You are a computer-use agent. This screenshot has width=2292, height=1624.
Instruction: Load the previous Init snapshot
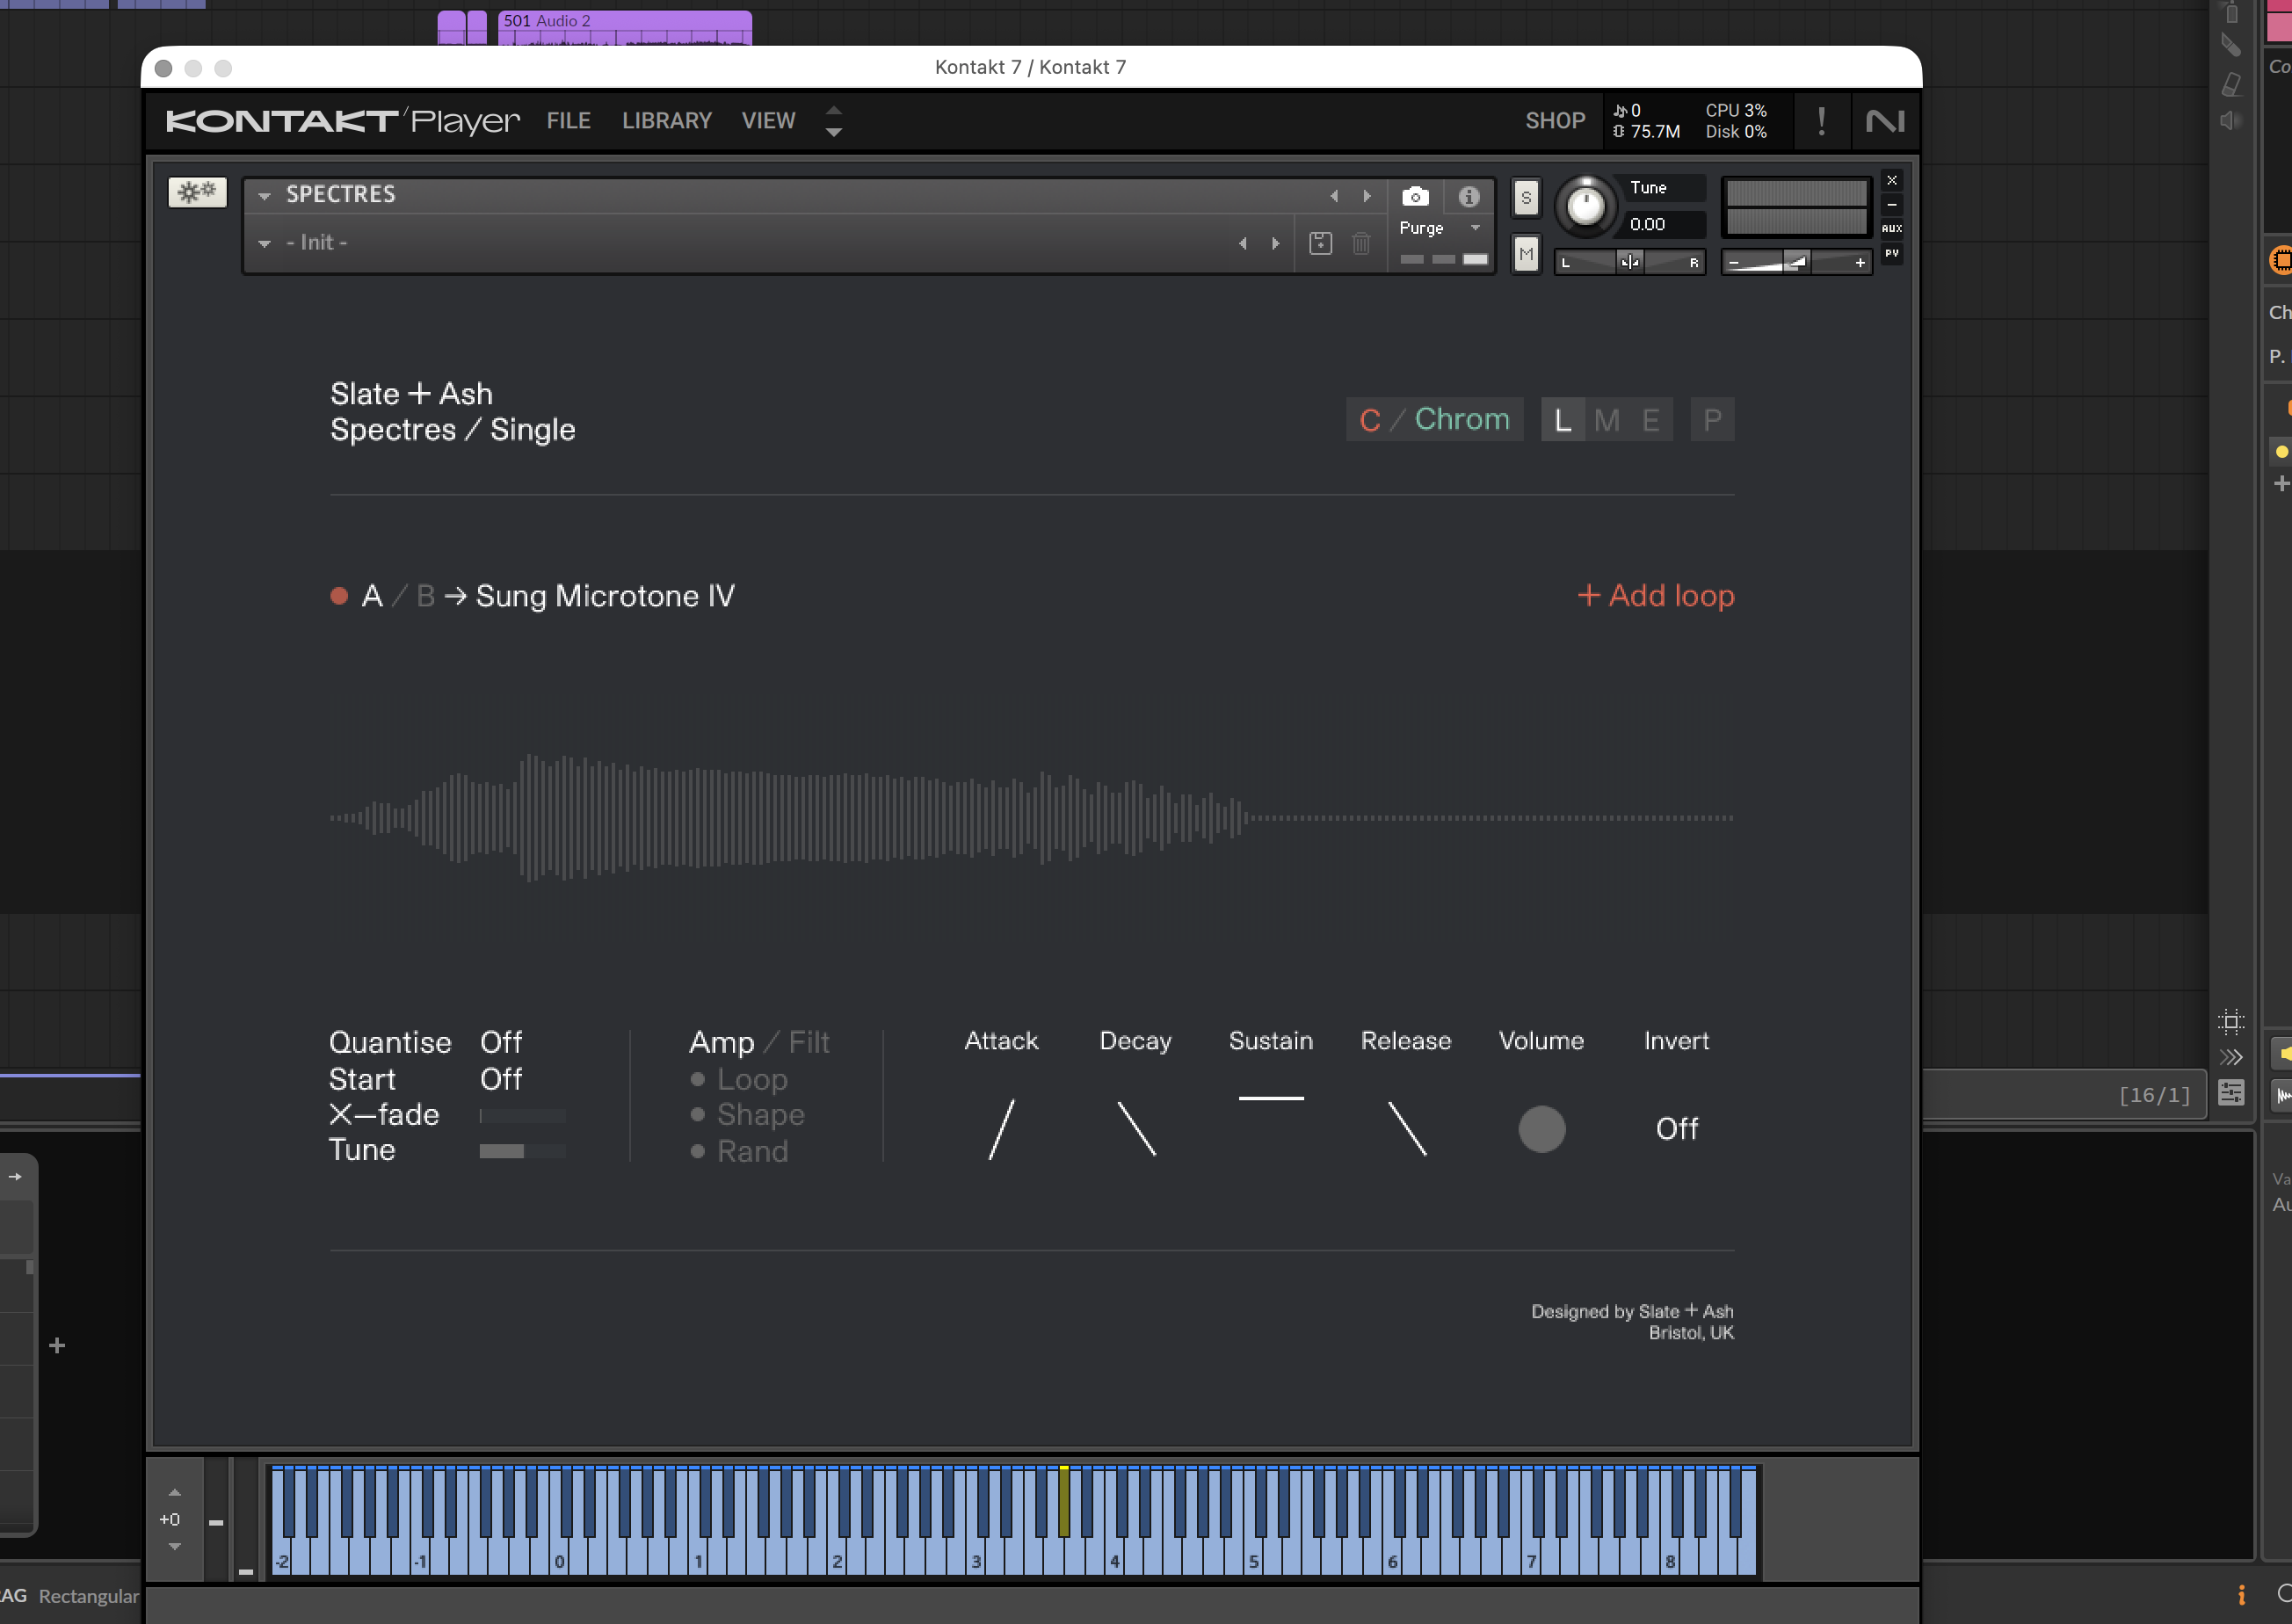coord(1243,243)
